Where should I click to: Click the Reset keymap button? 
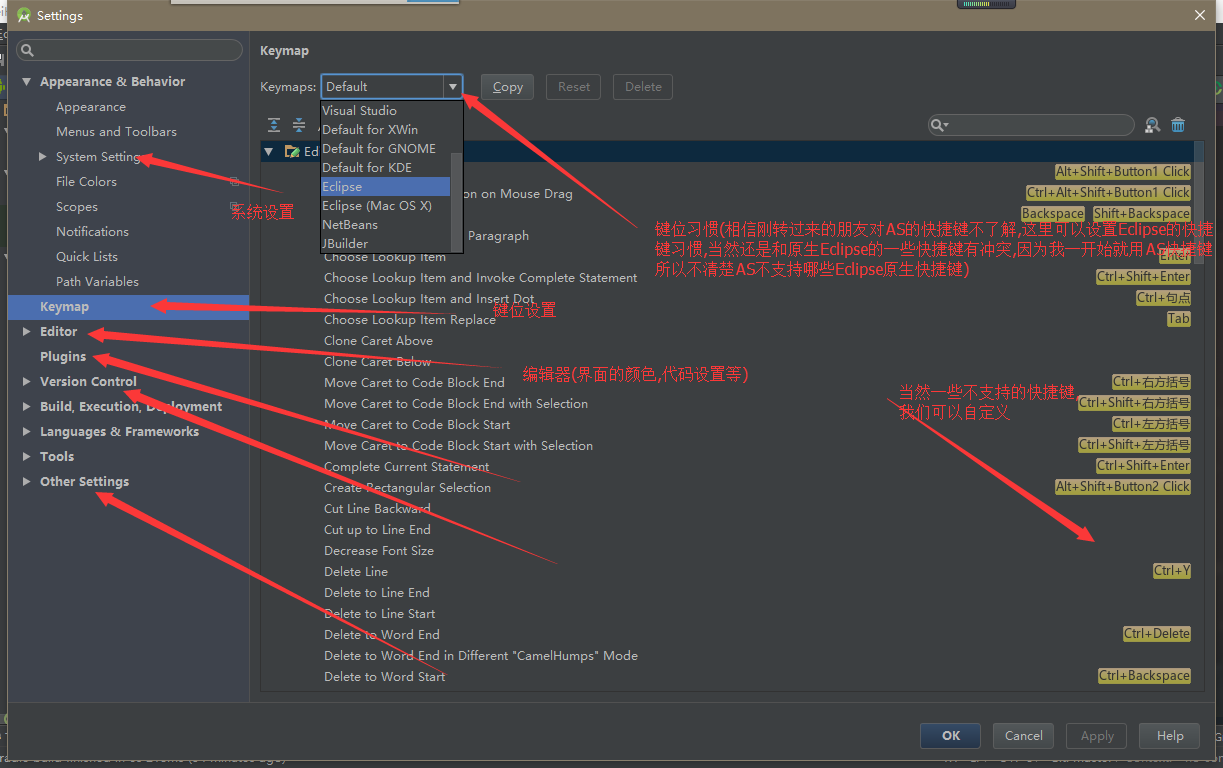pos(574,87)
